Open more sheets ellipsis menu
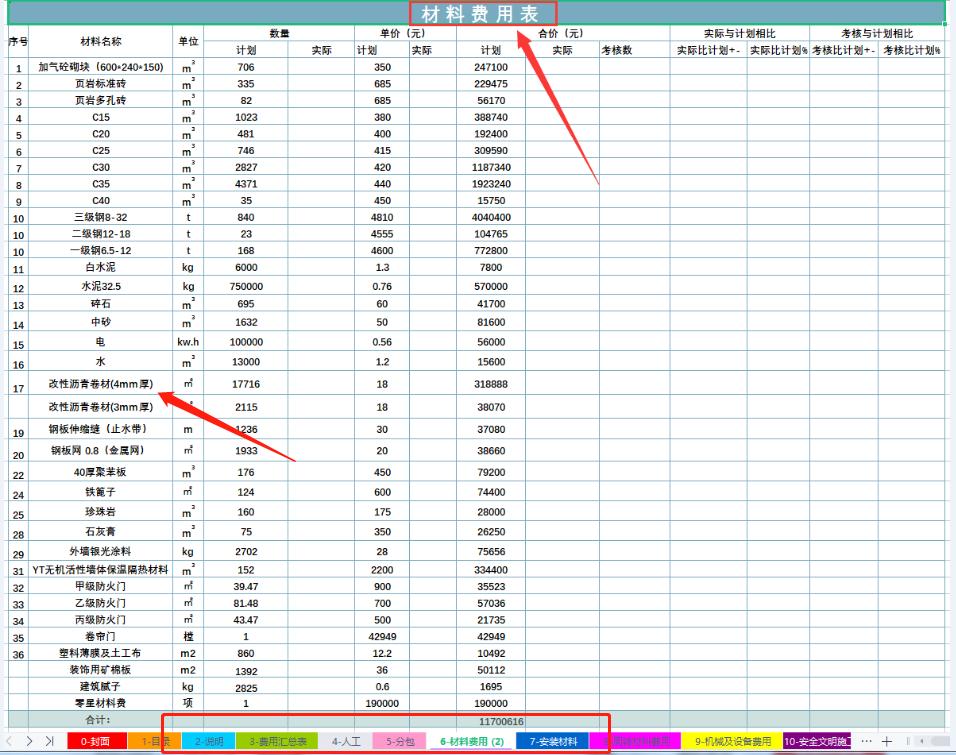This screenshot has height=755, width=956. [865, 741]
